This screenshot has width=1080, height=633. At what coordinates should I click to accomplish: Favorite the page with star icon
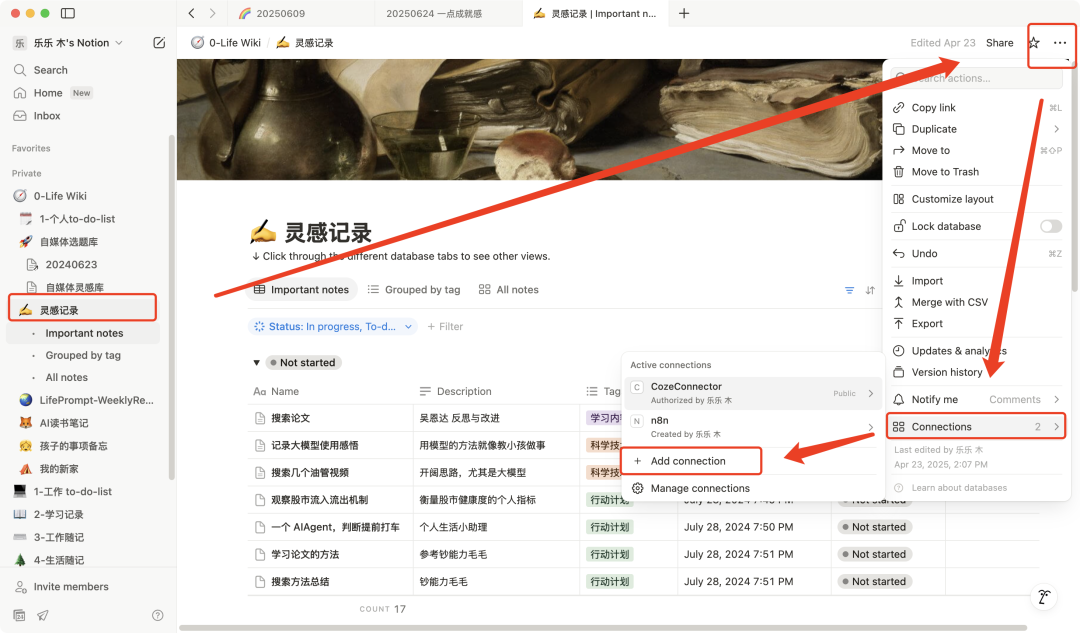tap(1034, 43)
